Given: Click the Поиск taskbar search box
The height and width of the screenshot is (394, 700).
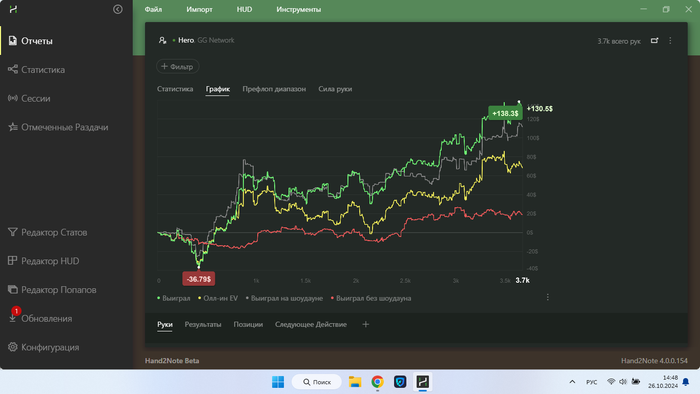Looking at the screenshot, I should point(317,382).
